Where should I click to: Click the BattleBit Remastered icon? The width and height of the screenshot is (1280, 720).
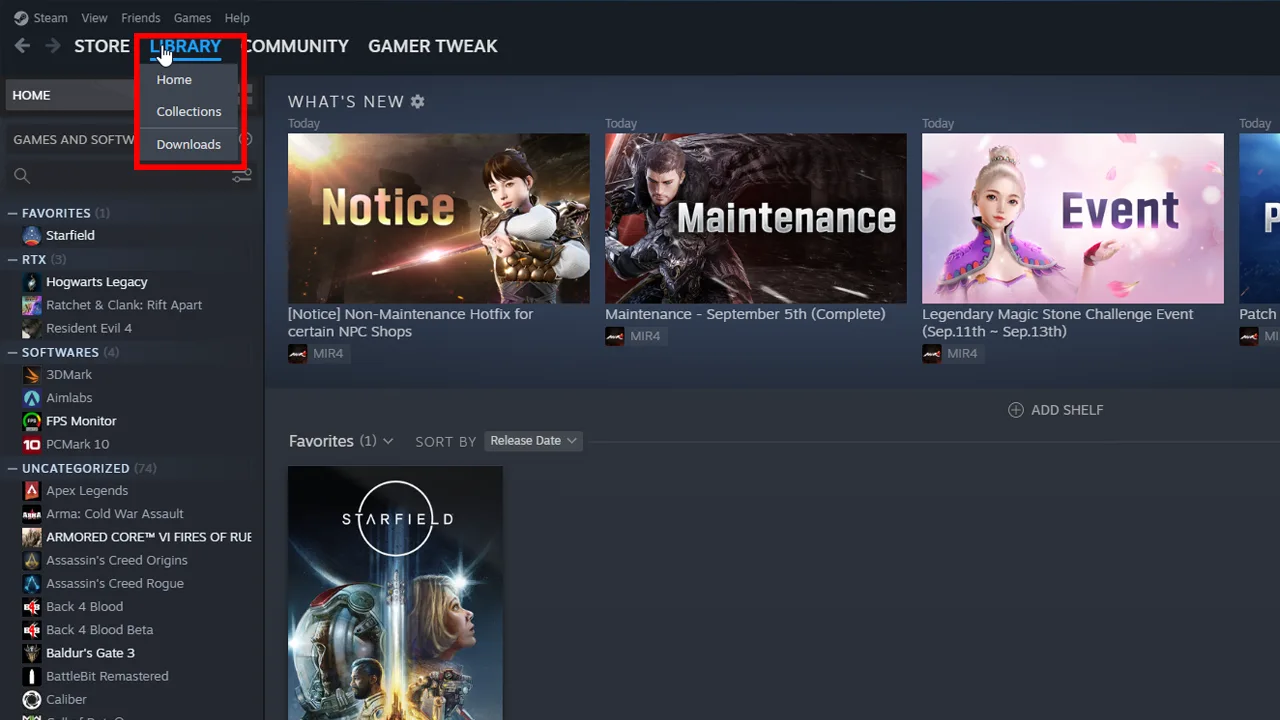tap(32, 676)
